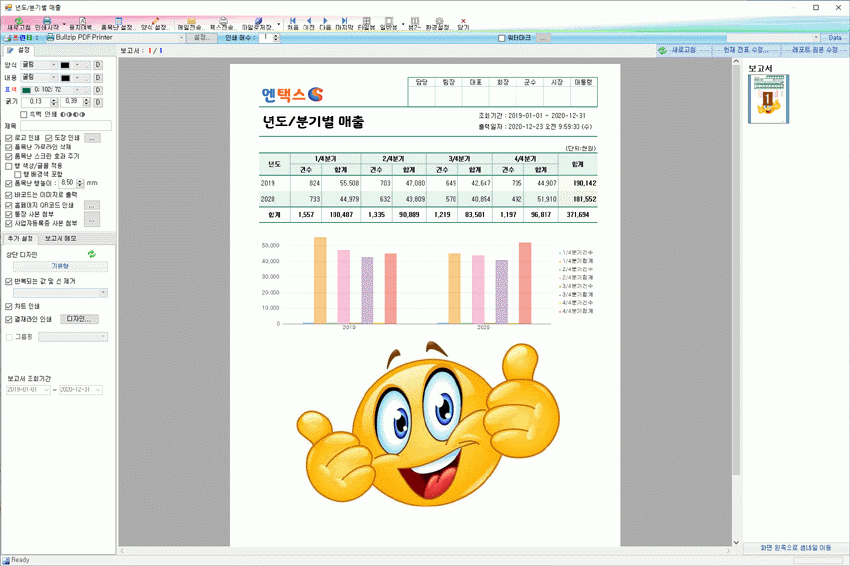Switch to 보고서 메모 tab

point(61,239)
